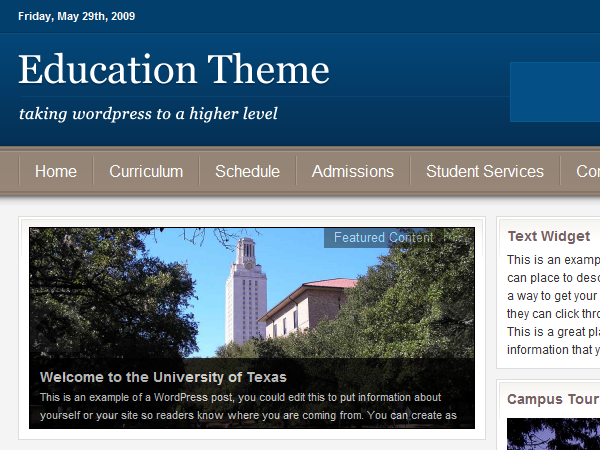Screen dimensions: 600x450
Task: Click the date Friday, May 29th, 2009
Action: 77,16
